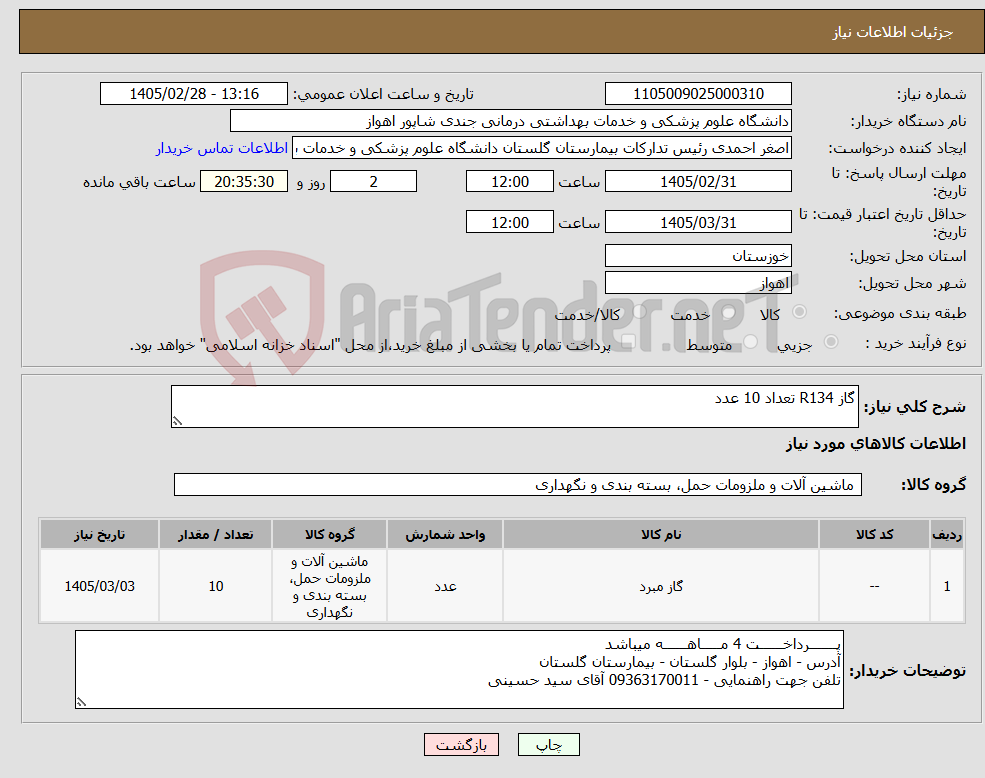Screen dimensions: 985x778
Task: Click the request creator field اصغر احمدی
Action: click(542, 148)
